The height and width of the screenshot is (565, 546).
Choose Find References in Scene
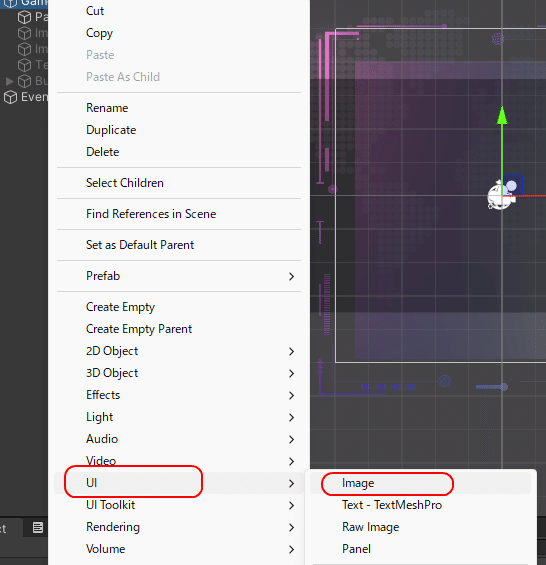(x=179, y=214)
